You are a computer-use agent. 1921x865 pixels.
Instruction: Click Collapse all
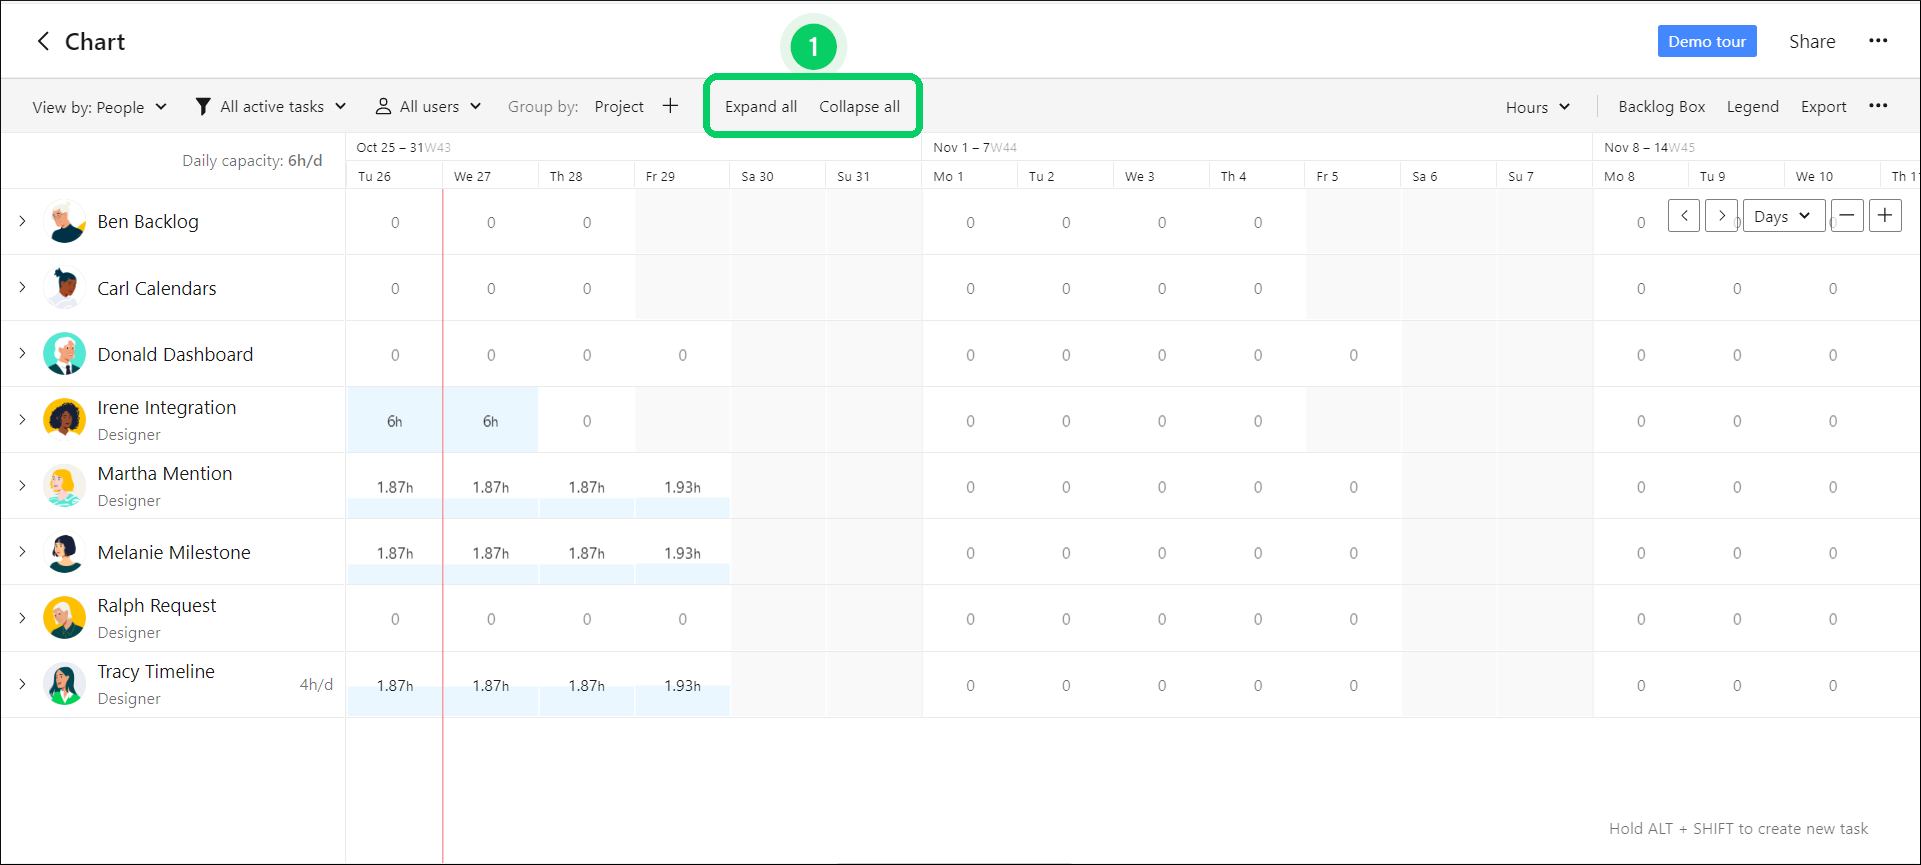[859, 106]
